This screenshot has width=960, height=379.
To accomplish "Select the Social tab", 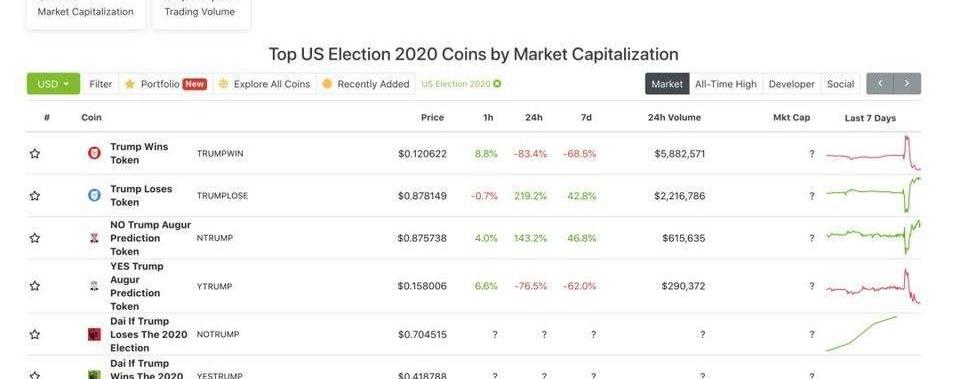I will point(840,84).
